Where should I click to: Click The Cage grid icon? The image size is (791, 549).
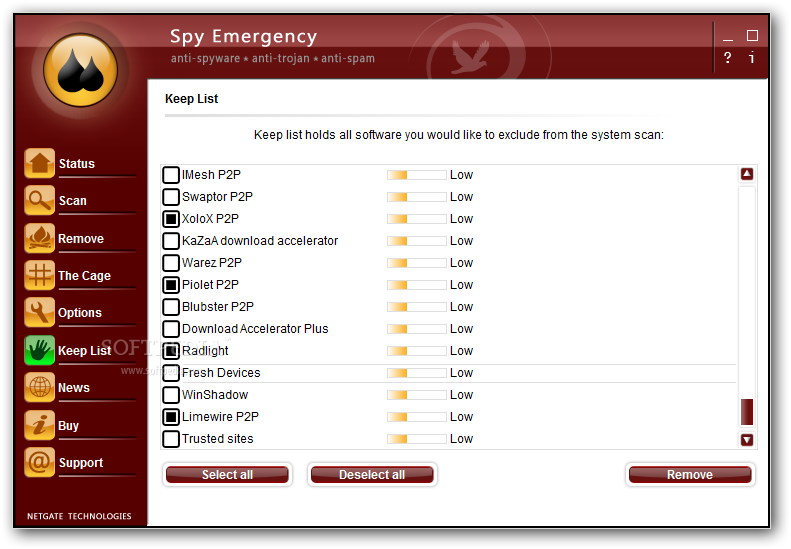[x=39, y=275]
